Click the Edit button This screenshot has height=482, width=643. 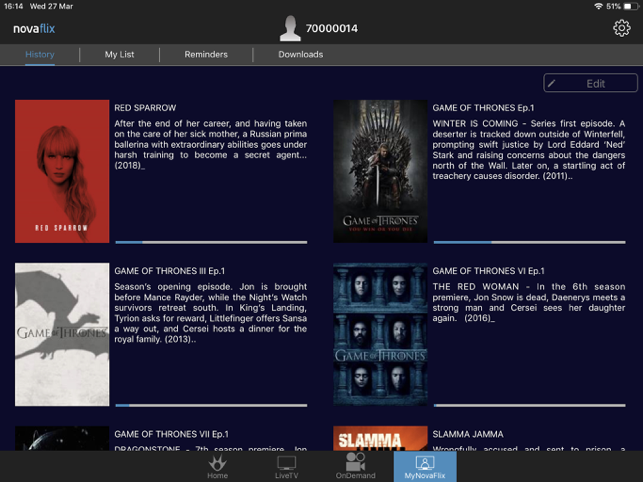[591, 83]
